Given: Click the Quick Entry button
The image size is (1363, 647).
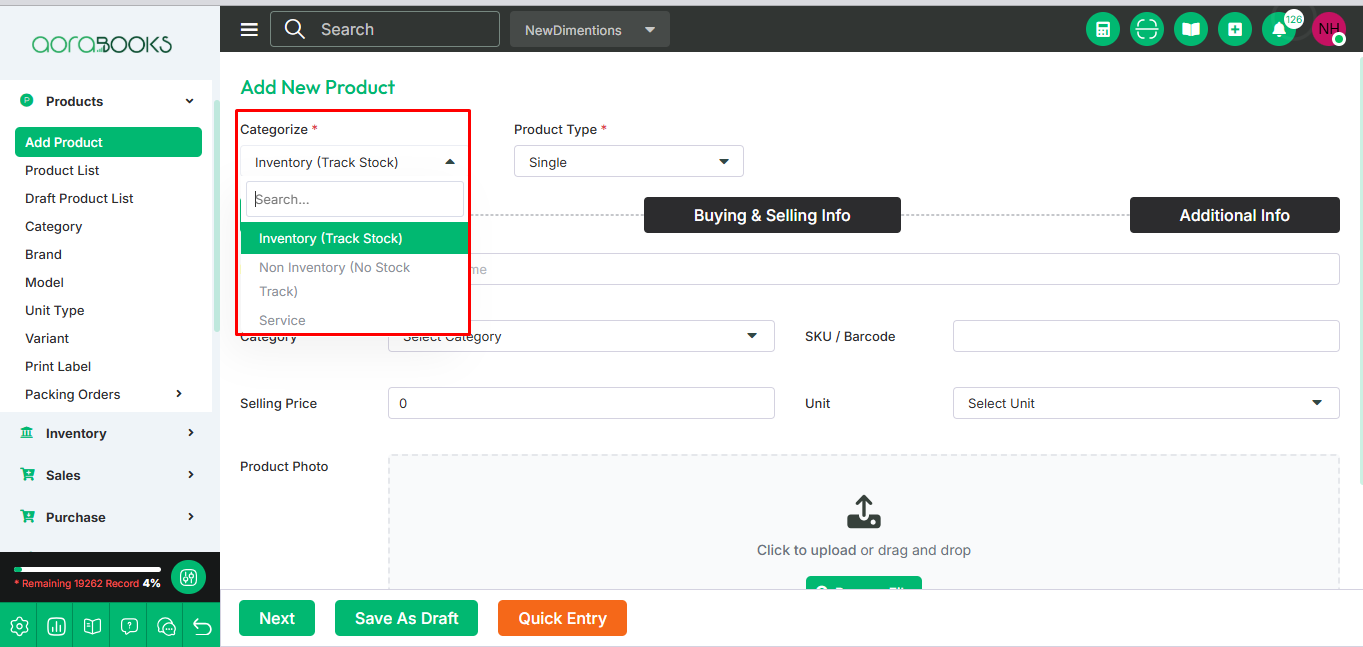Looking at the screenshot, I should click(562, 618).
